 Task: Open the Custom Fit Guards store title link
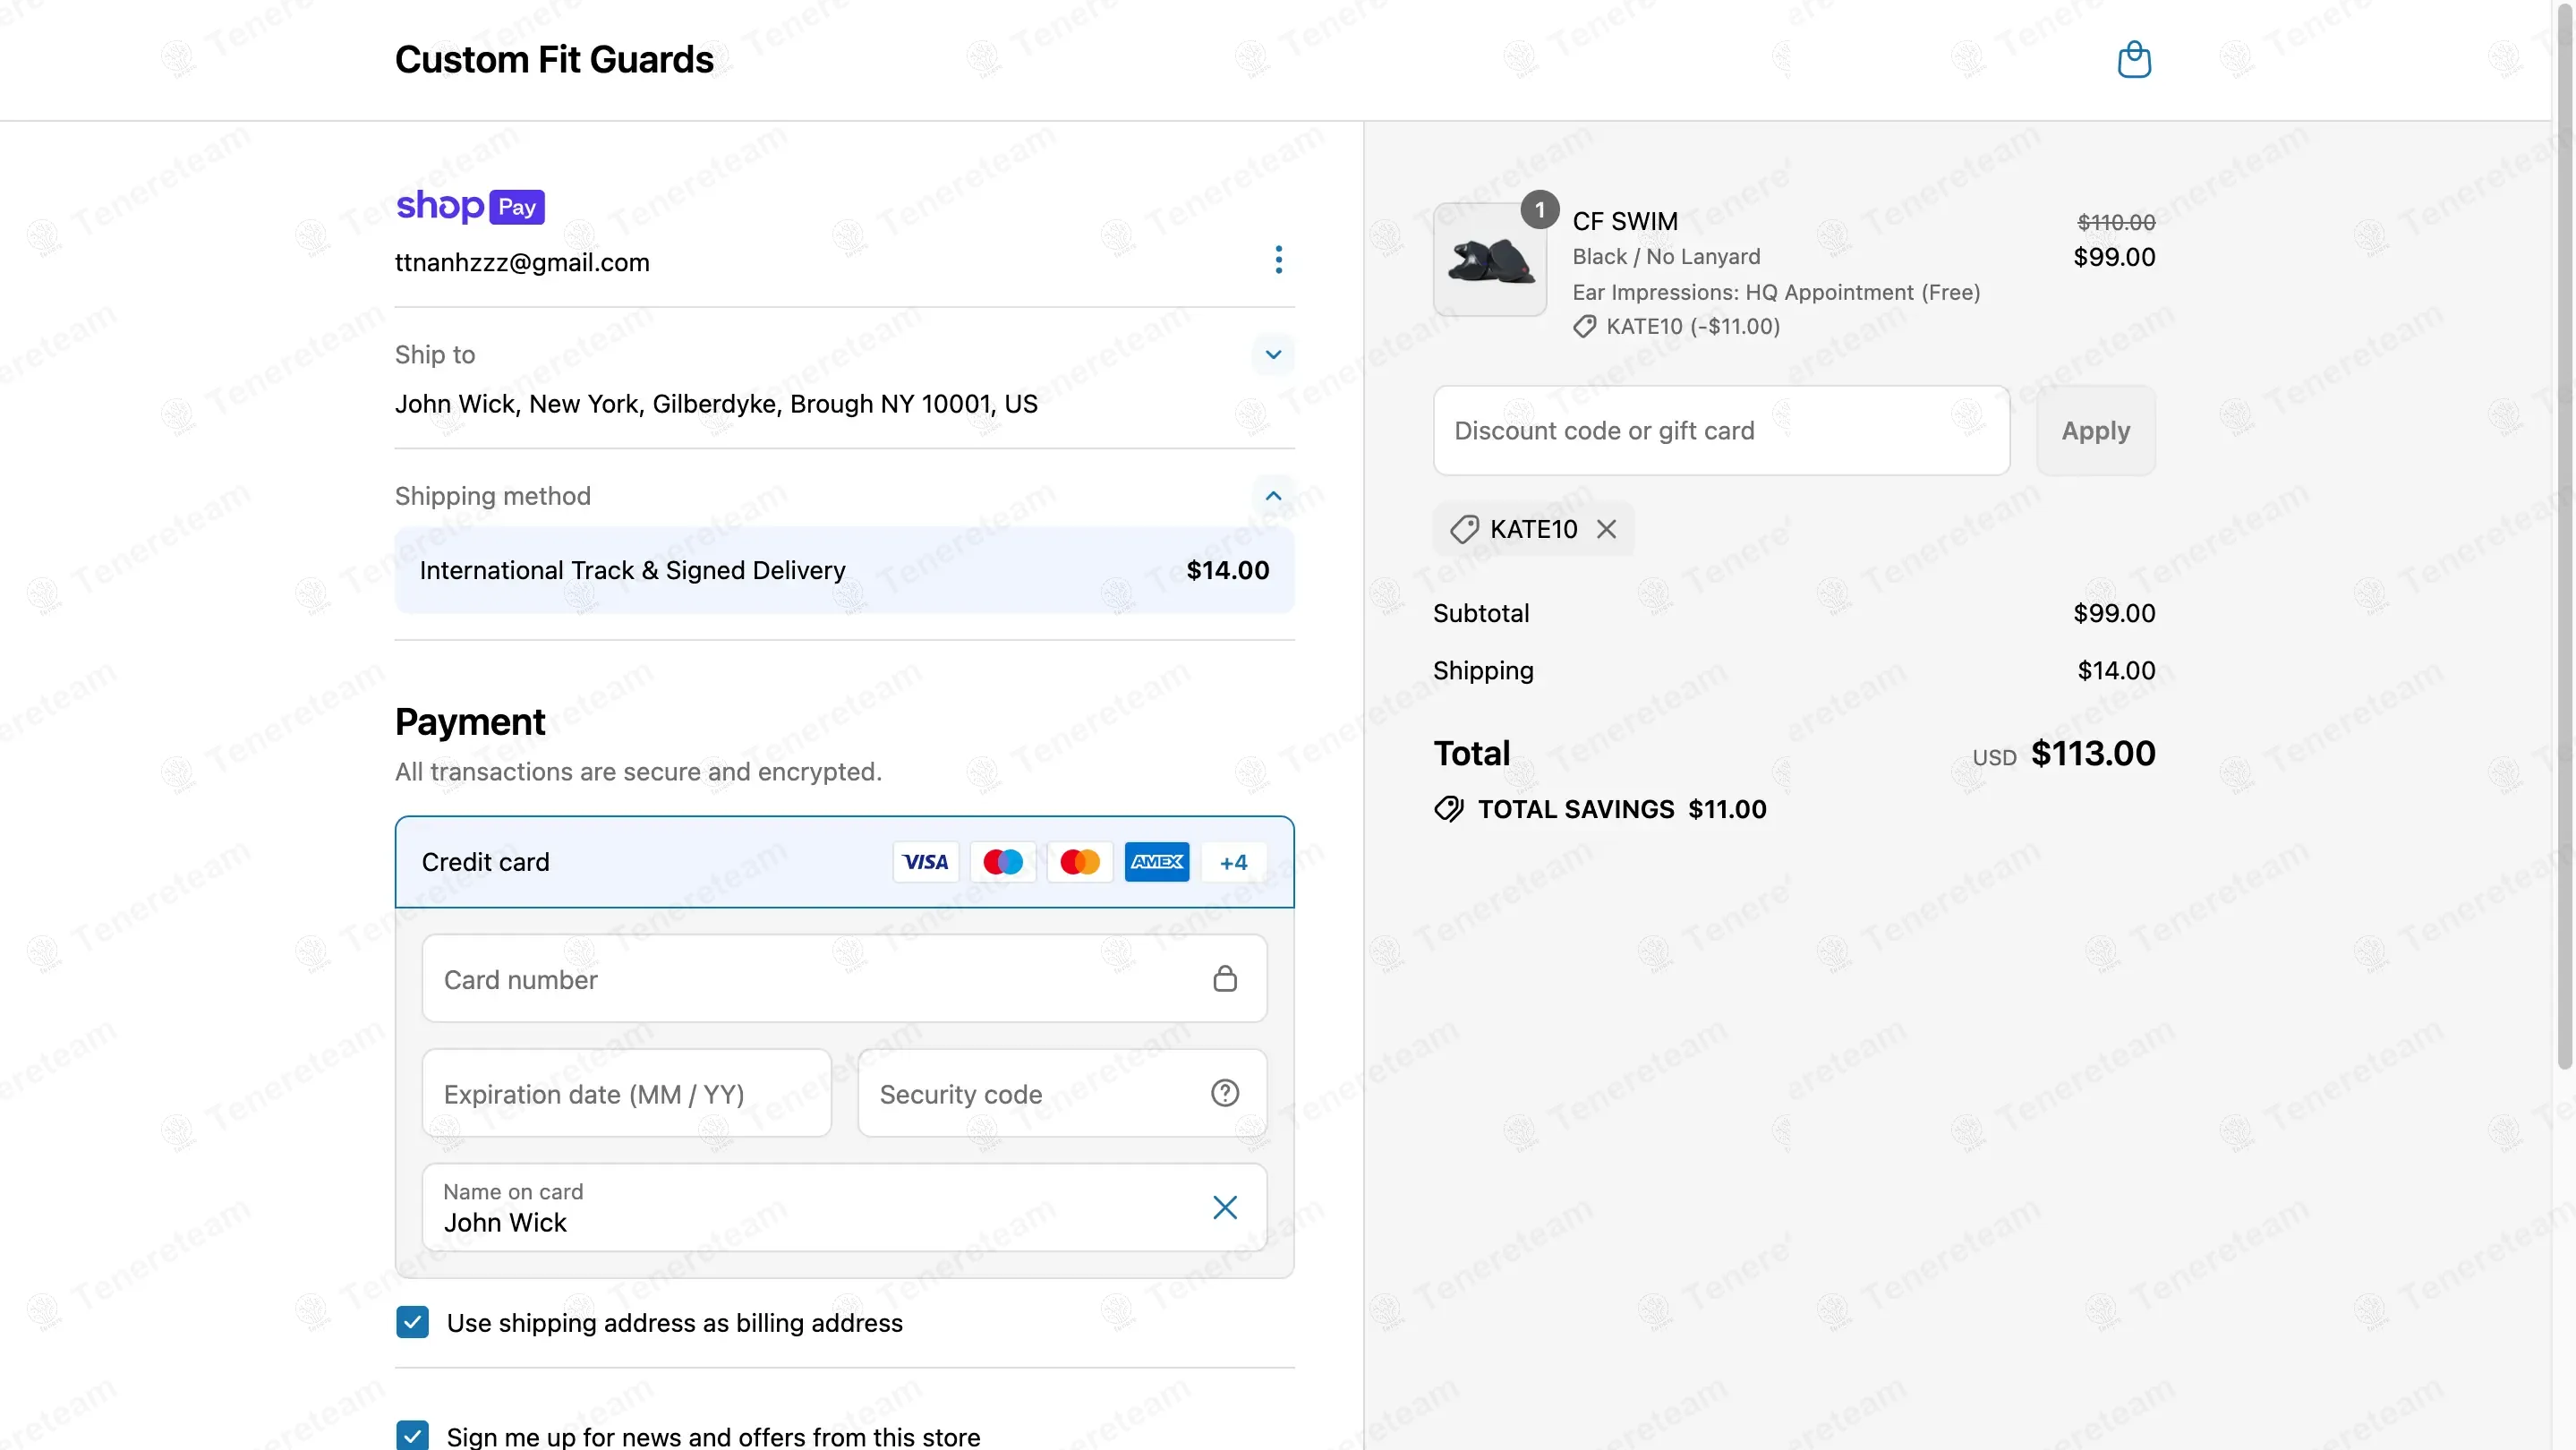[554, 60]
